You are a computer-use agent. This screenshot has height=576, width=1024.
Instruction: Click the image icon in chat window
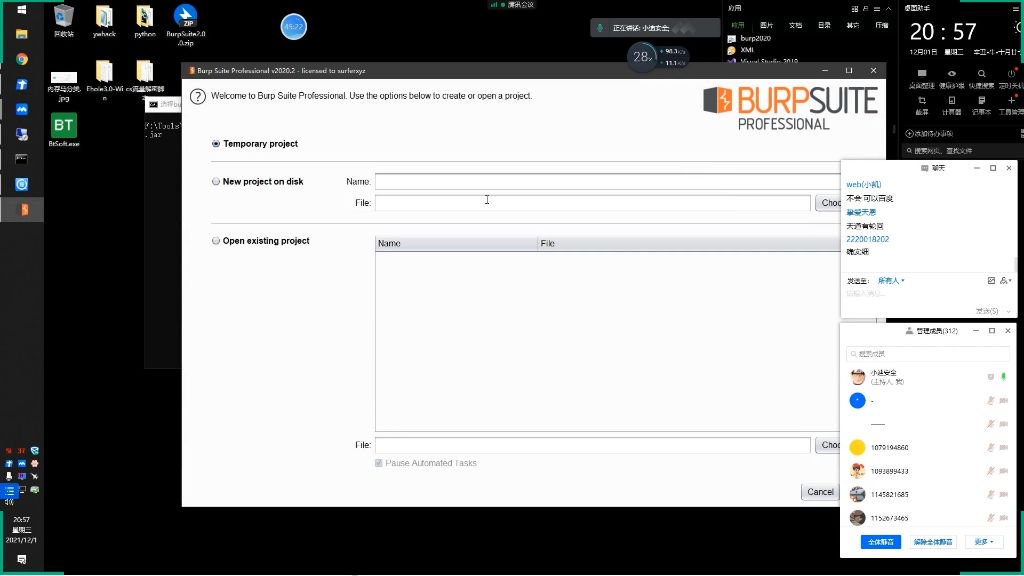(991, 281)
